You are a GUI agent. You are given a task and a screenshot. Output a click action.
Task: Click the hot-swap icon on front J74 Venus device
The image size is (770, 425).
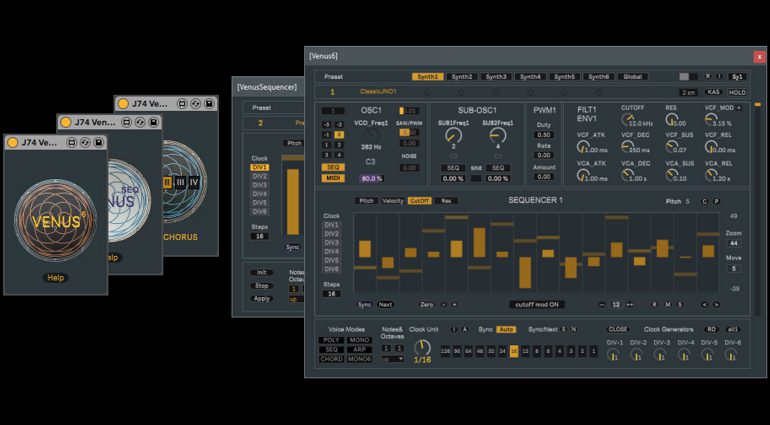86,144
